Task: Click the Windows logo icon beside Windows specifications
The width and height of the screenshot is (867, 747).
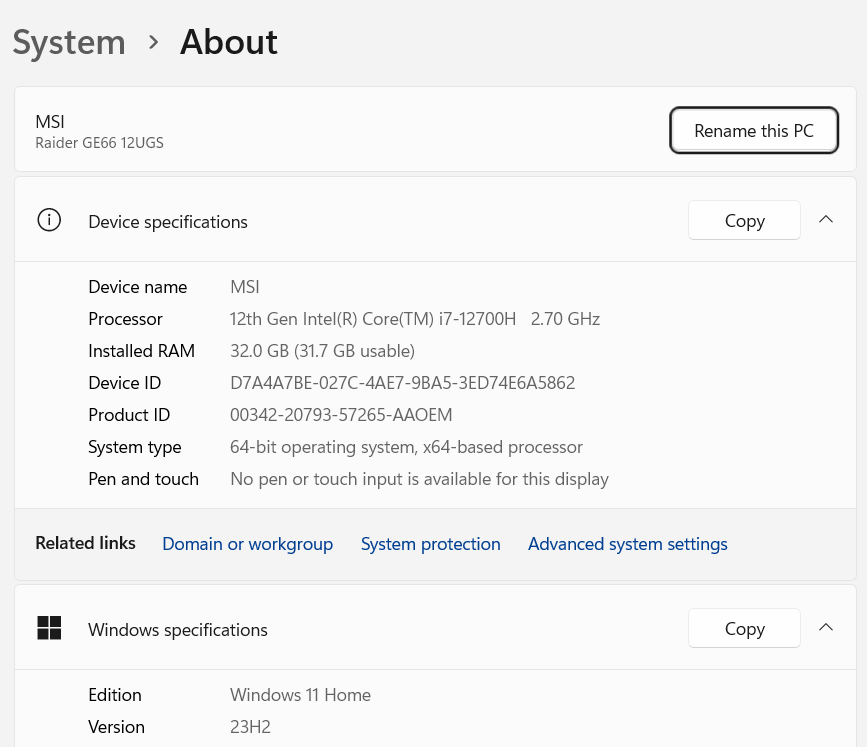Action: pyautogui.click(x=49, y=628)
